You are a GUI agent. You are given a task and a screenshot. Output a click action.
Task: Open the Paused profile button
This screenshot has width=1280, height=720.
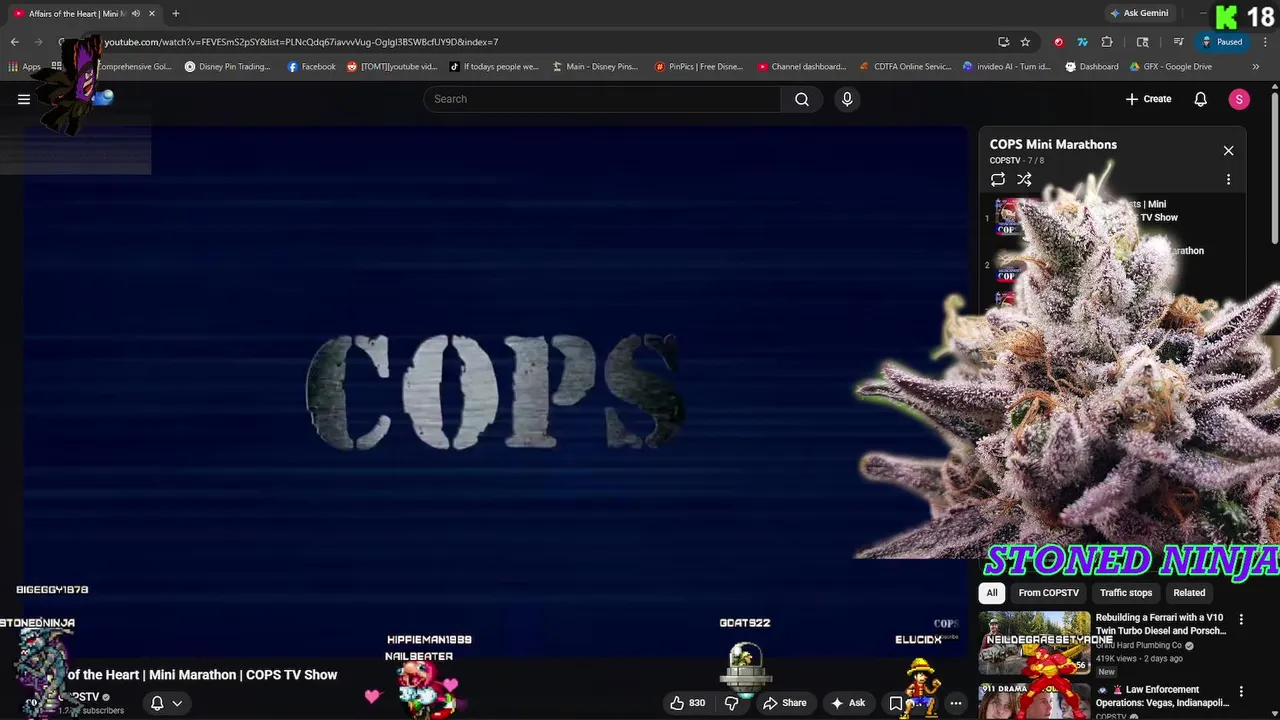click(x=1222, y=42)
